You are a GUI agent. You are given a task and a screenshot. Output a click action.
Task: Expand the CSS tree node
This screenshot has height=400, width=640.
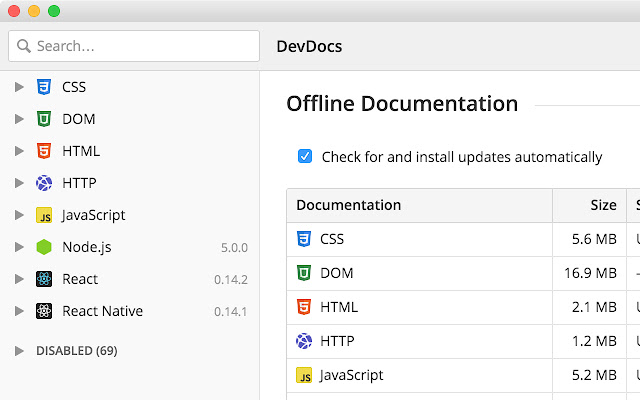[x=19, y=87]
